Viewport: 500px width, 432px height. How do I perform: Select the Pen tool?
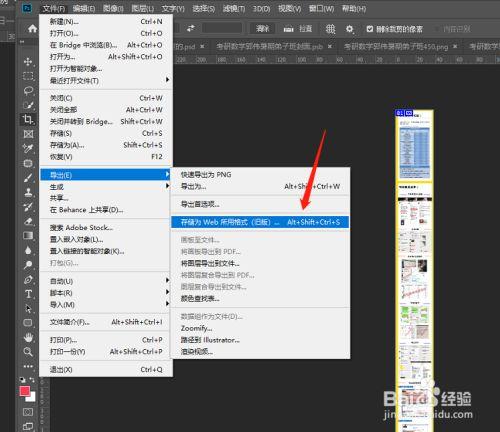28,280
